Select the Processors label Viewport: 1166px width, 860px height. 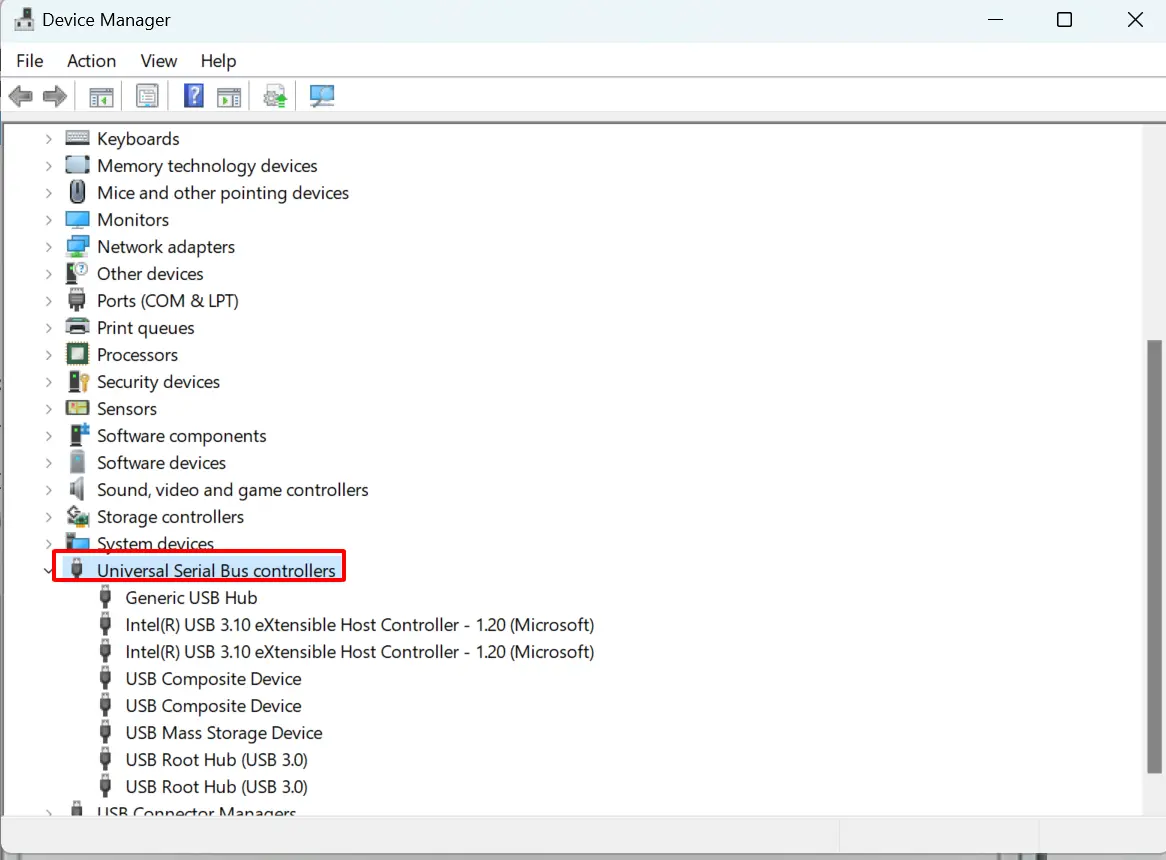pyautogui.click(x=138, y=355)
